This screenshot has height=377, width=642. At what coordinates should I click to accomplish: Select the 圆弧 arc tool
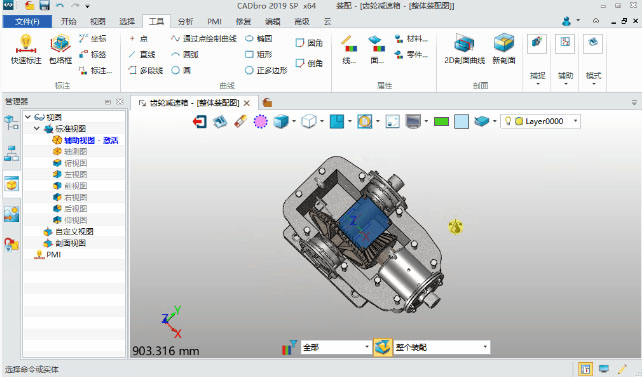pyautogui.click(x=185, y=54)
